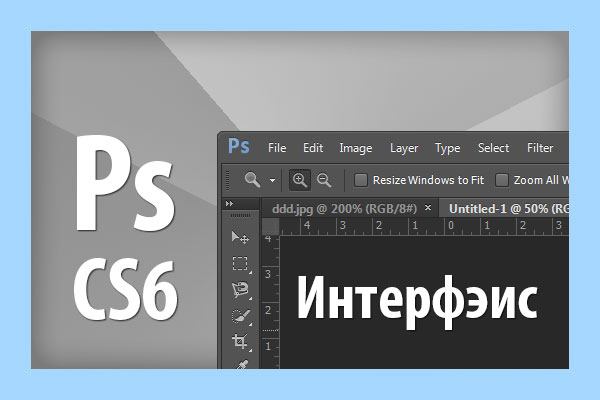
Task: Click the options bar grip handle
Action: 228,180
